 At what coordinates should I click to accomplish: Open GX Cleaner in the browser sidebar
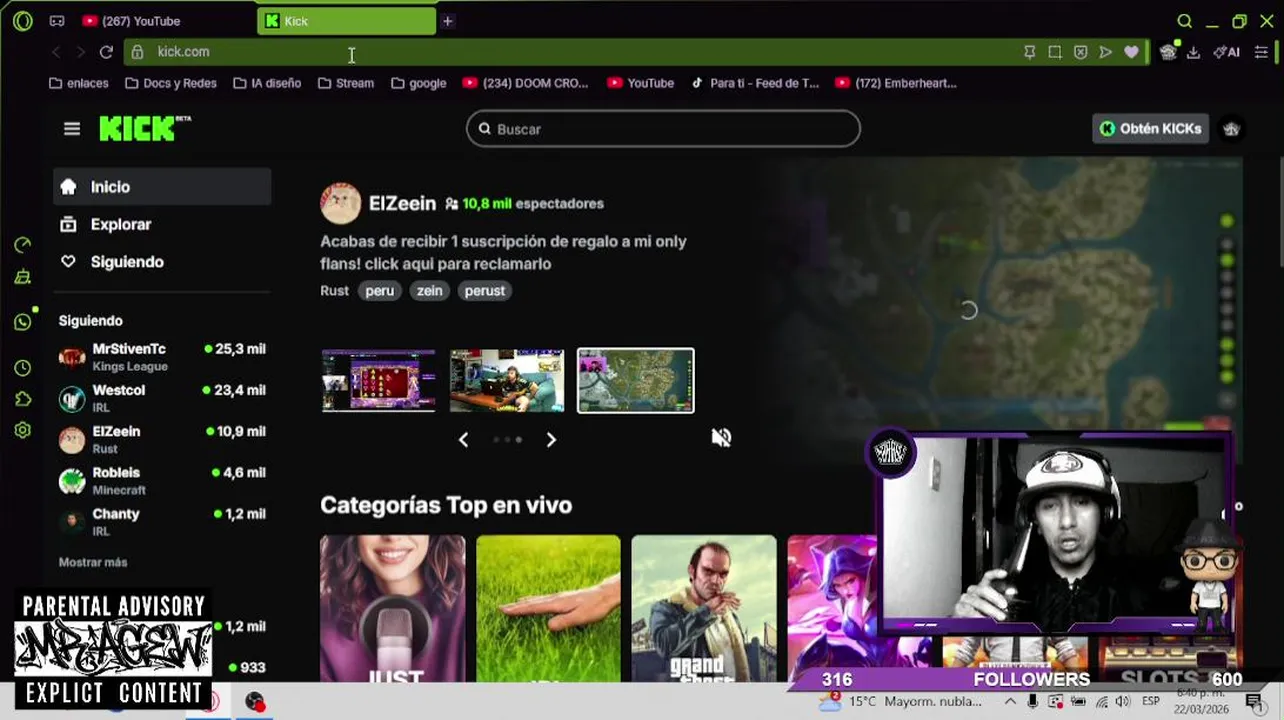coord(22,278)
